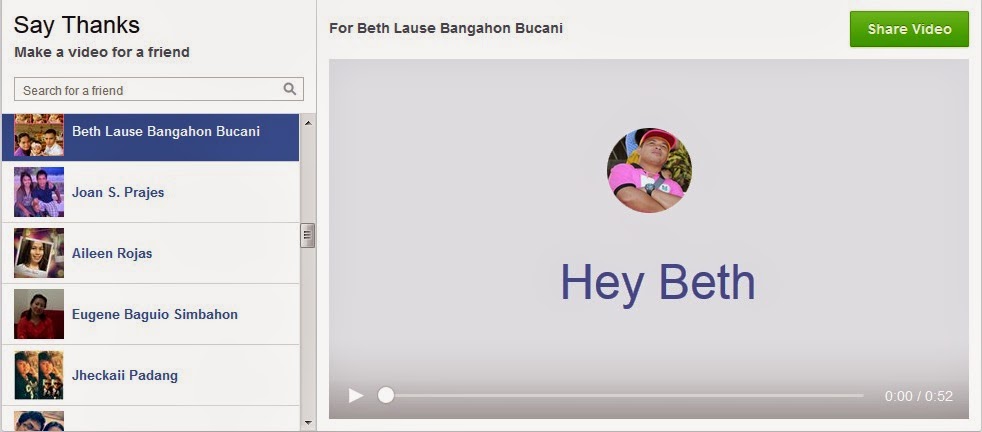Click Joan S. Prajes's profile photo
This screenshot has height=432, width=982.
pos(39,192)
